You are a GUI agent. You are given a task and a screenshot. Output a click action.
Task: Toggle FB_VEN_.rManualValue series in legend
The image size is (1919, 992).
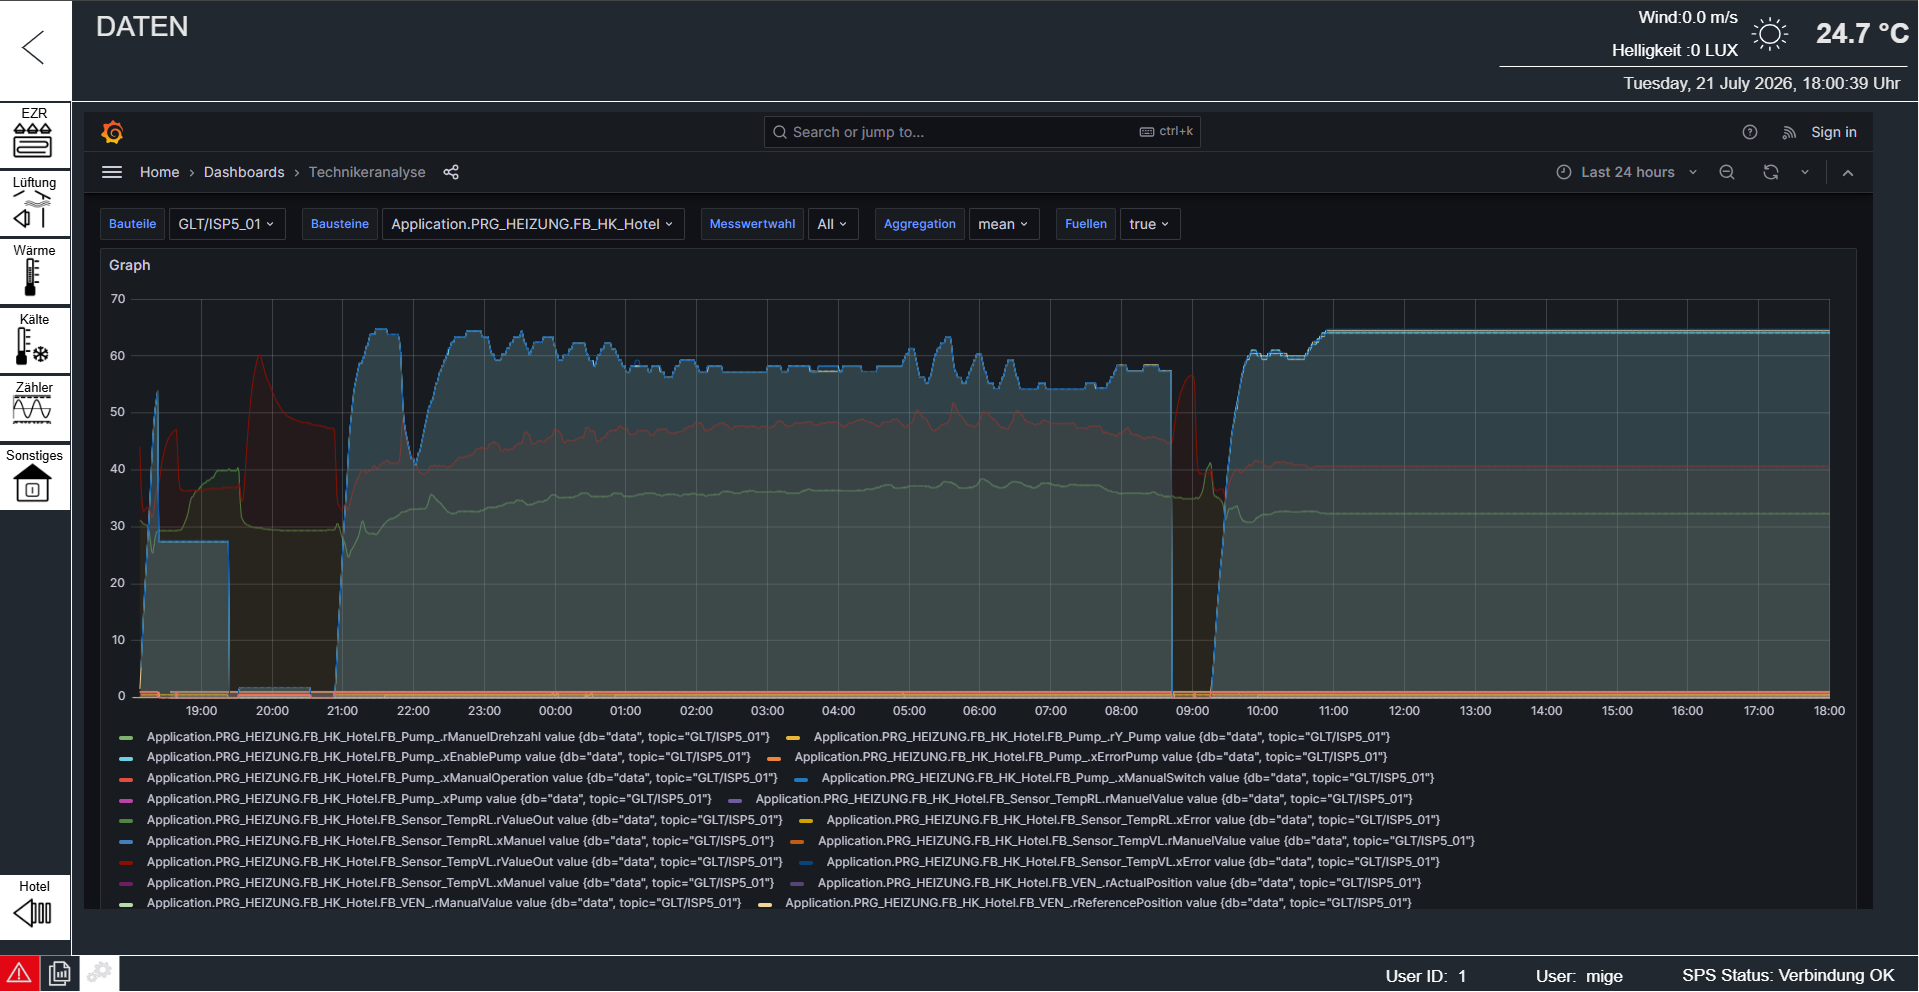(x=444, y=903)
